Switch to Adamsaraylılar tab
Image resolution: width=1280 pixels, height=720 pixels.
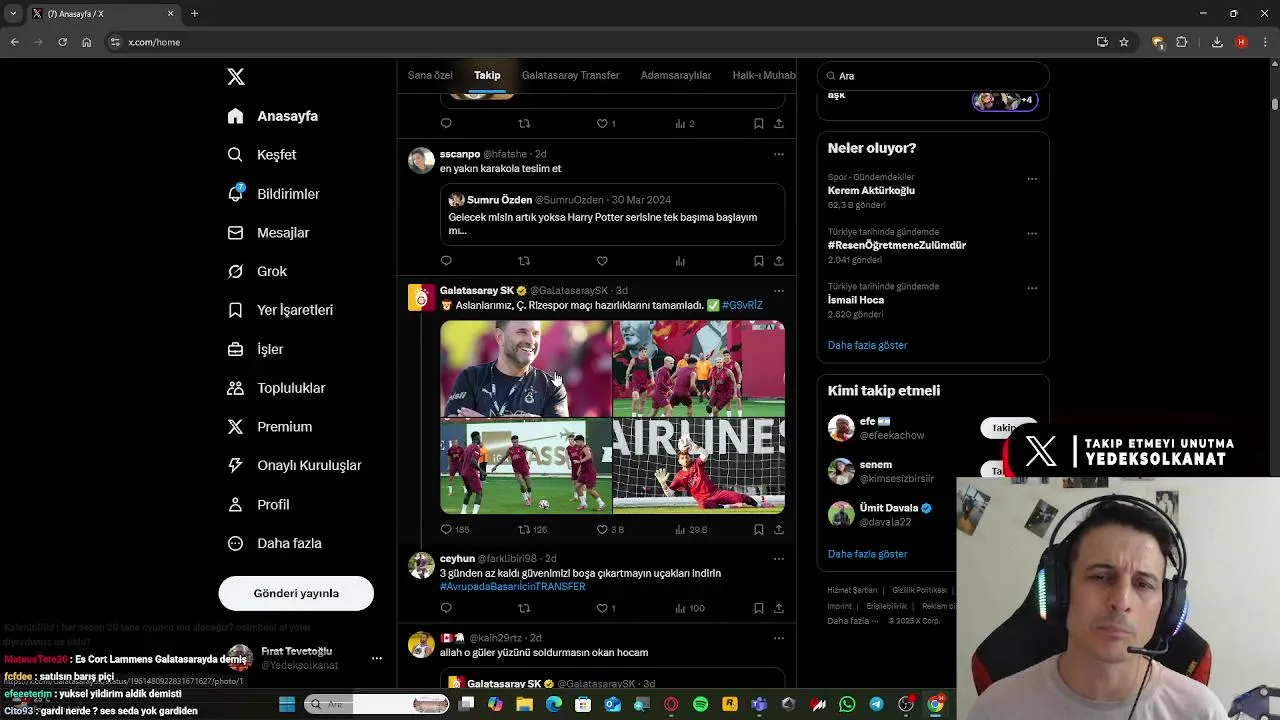pyautogui.click(x=676, y=75)
